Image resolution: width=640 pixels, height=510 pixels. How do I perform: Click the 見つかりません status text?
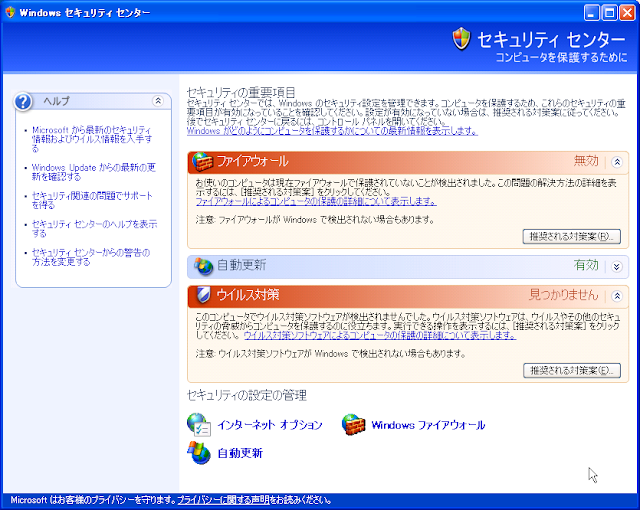pyautogui.click(x=564, y=295)
